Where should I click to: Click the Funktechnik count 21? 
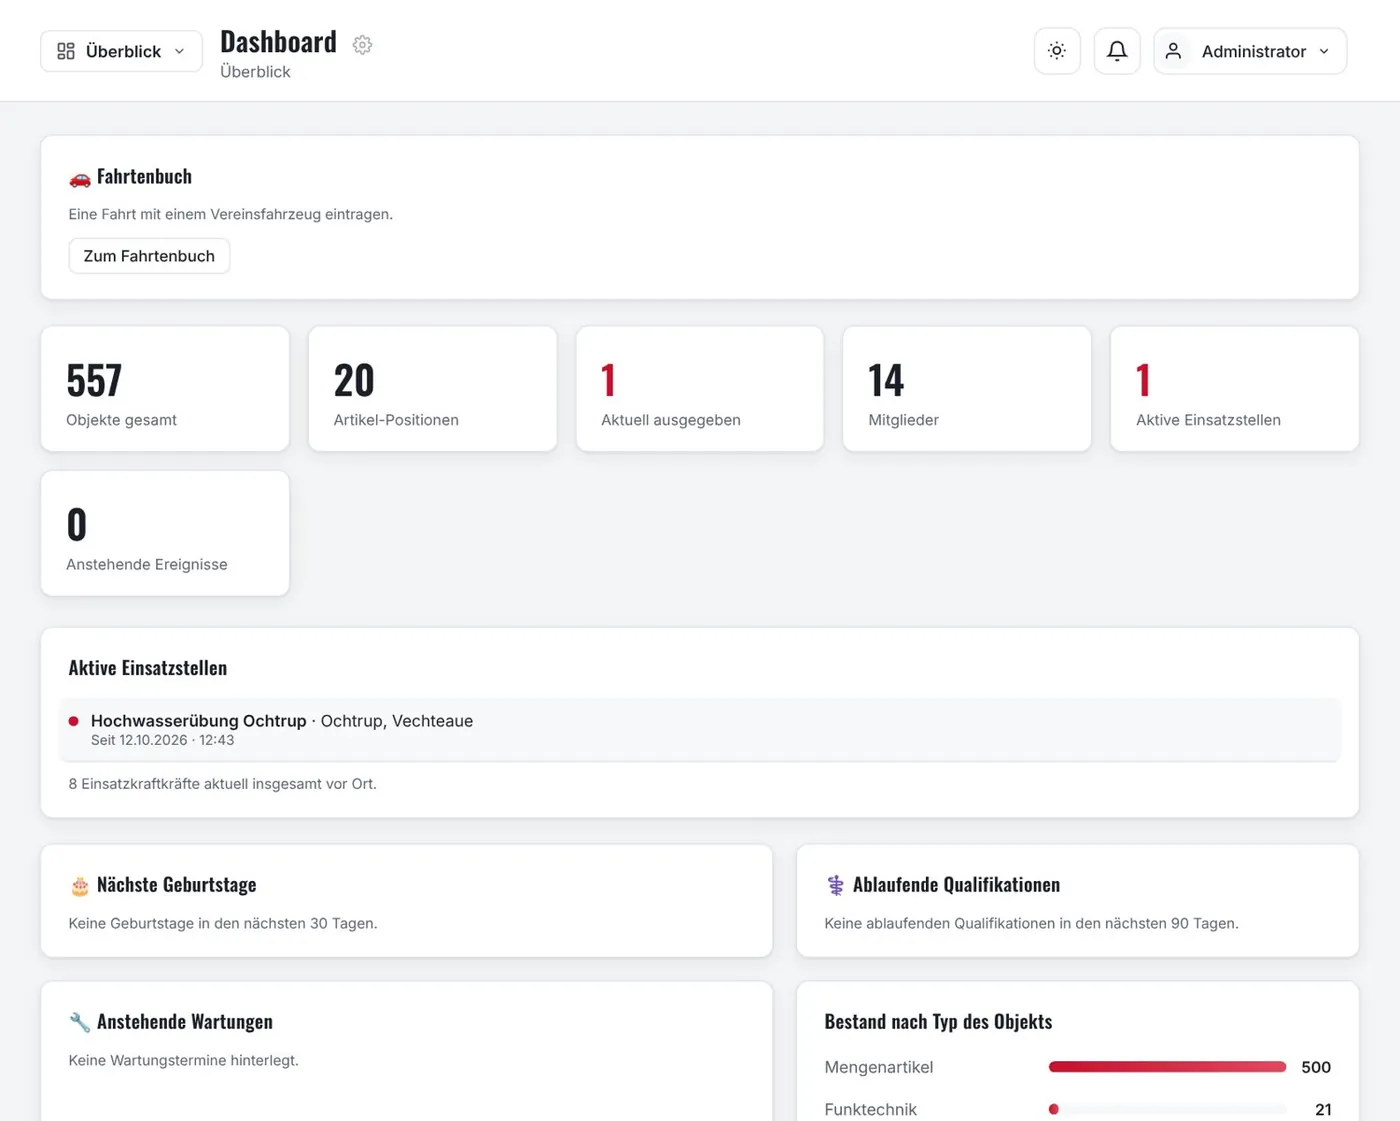[x=1323, y=1109]
